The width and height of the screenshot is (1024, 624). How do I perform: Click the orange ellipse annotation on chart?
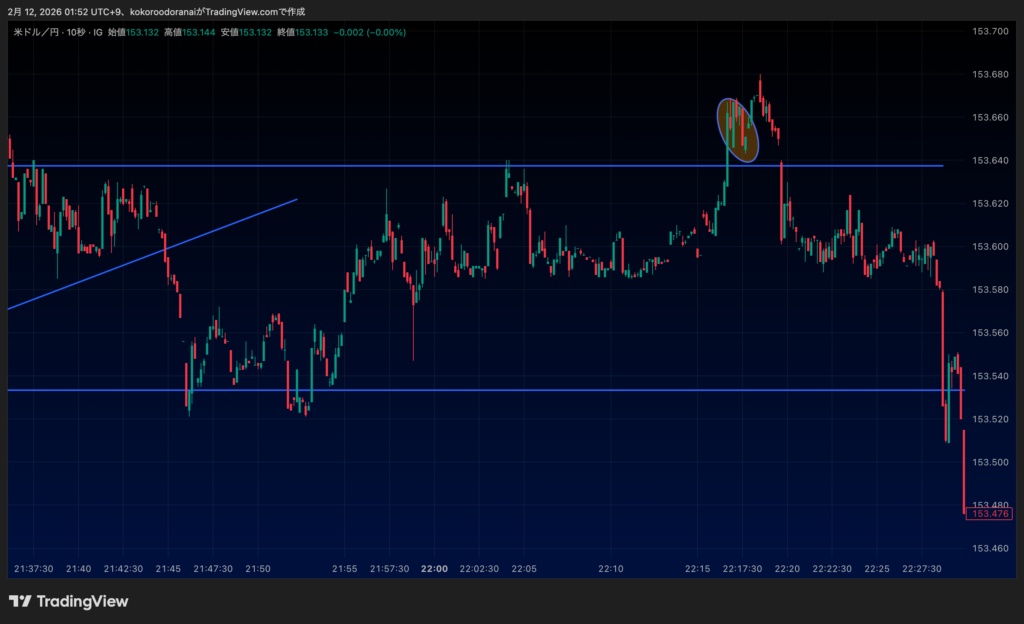coord(738,129)
